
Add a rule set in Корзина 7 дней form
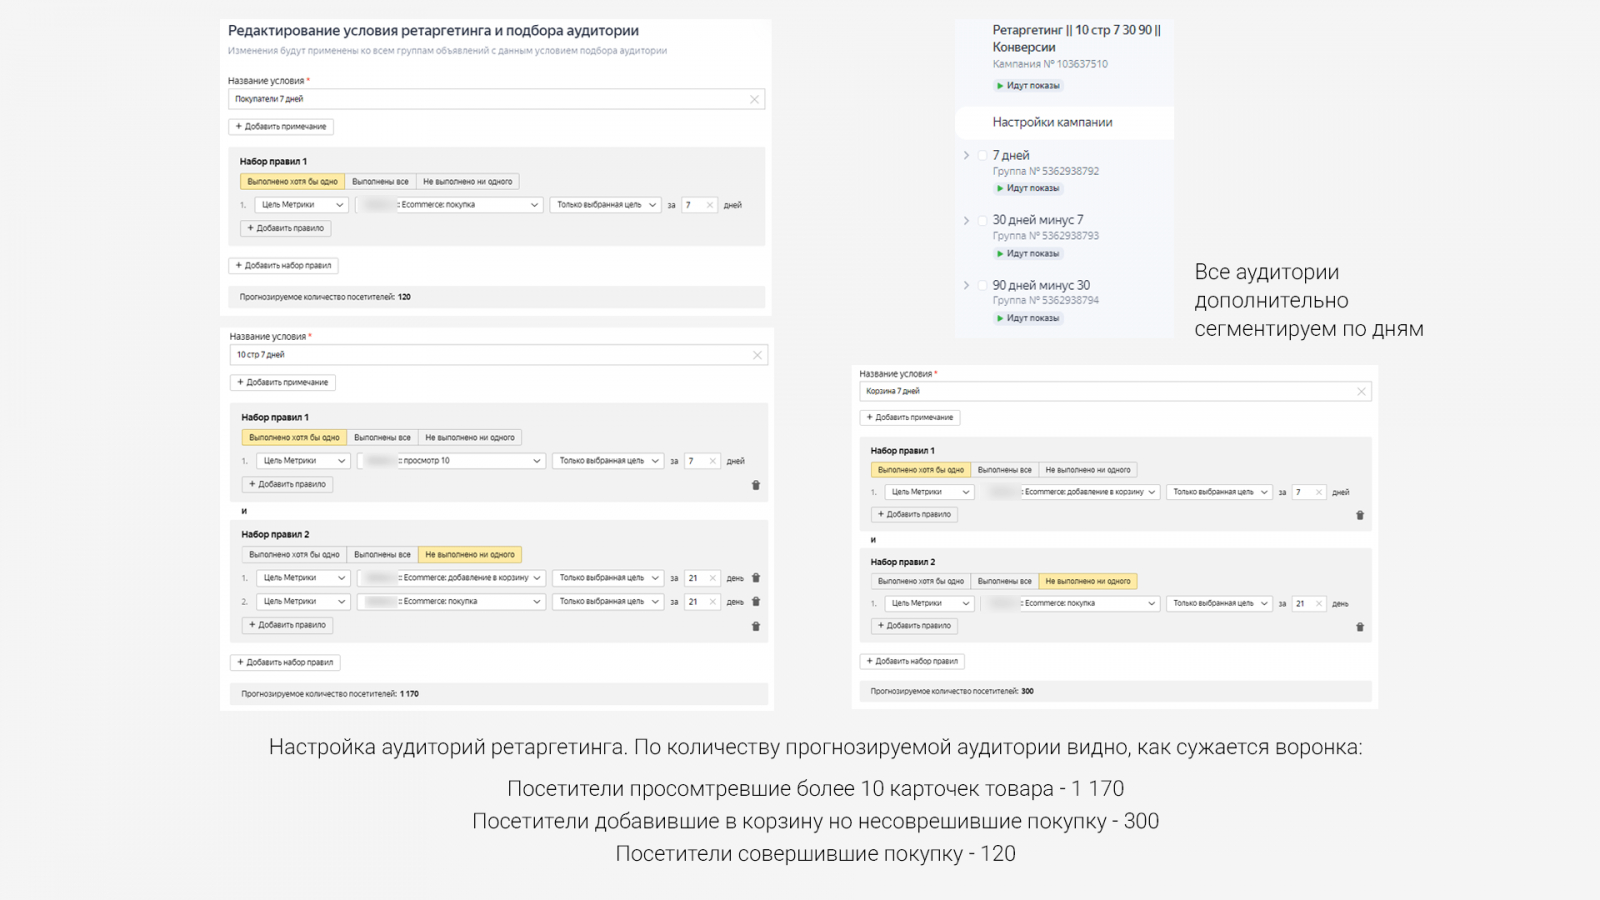pyautogui.click(x=912, y=662)
